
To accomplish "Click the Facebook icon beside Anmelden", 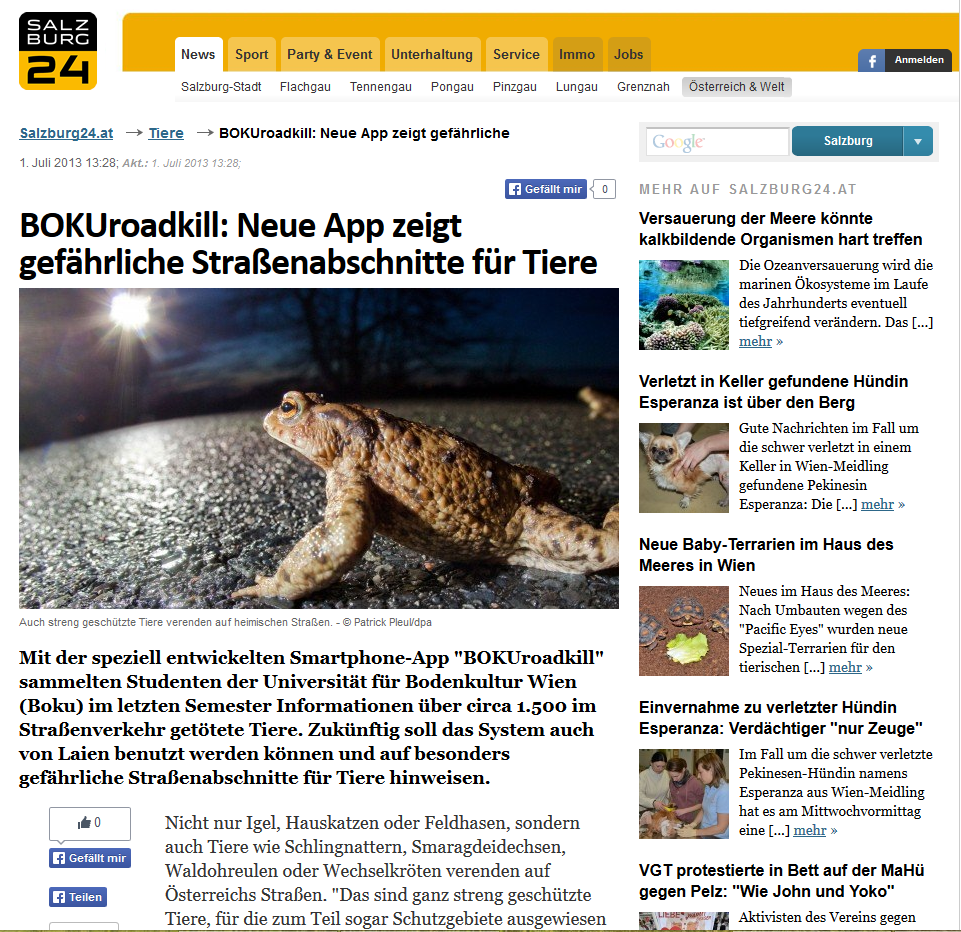I will (x=872, y=60).
